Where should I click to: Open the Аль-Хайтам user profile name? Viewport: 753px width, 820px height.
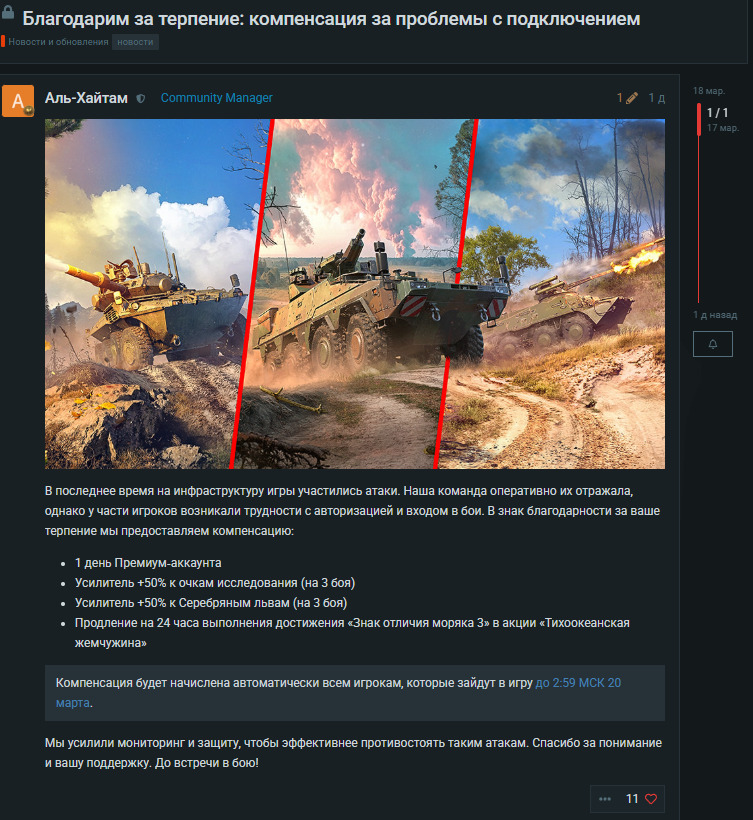pos(86,98)
